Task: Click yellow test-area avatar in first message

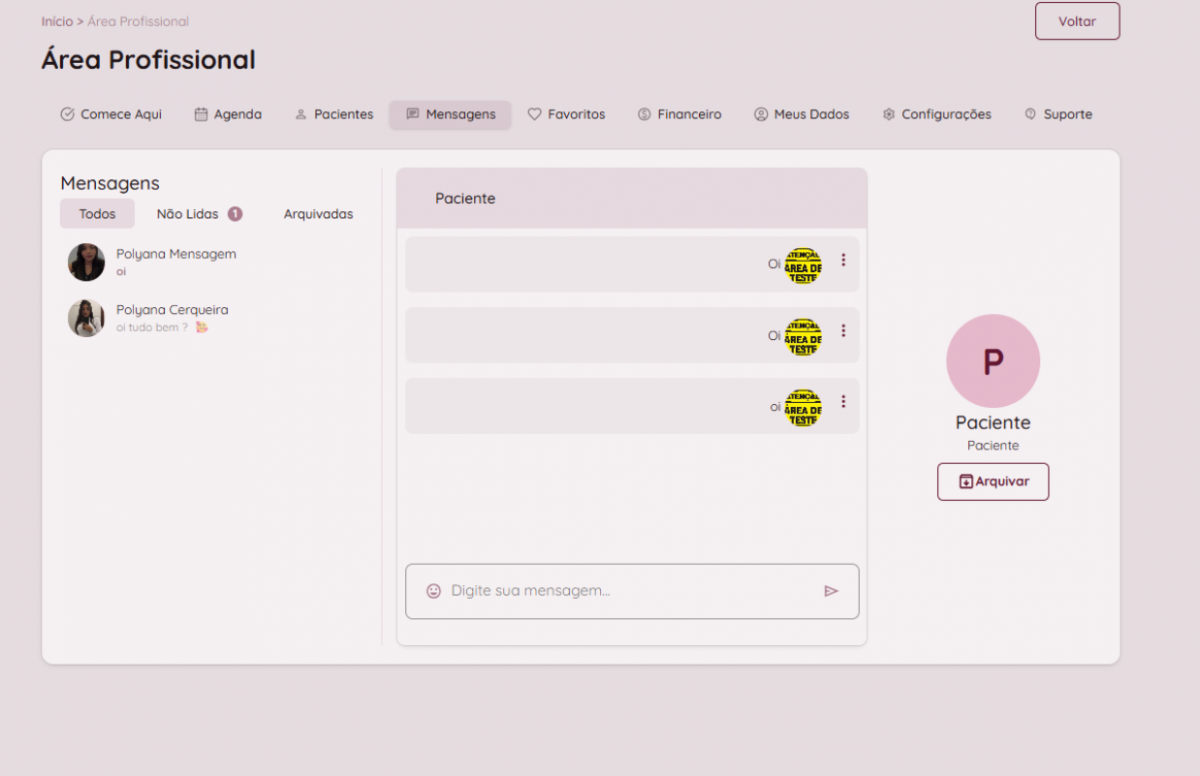Action: click(x=802, y=265)
